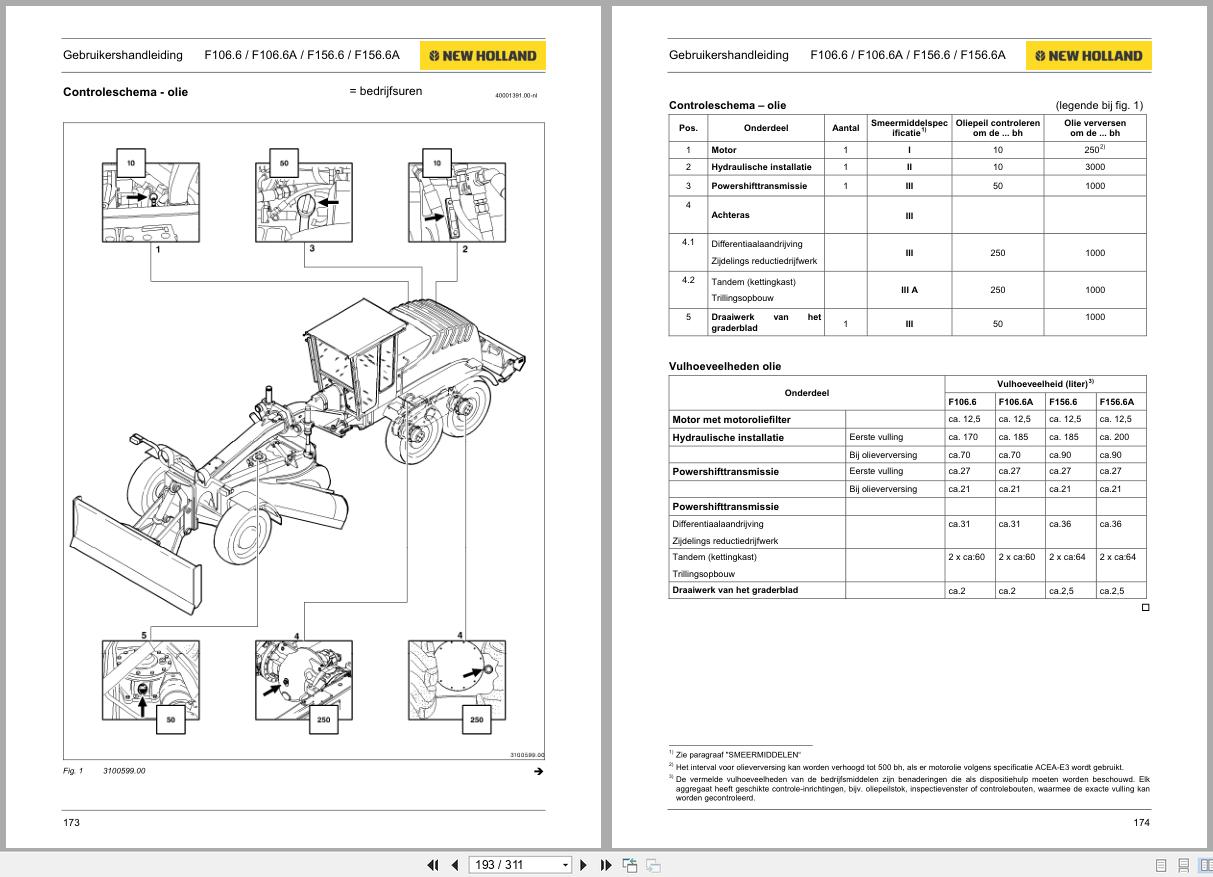Screen dimensions: 1213x877
Task: Click the go to previous view icon
Action: 630,865
